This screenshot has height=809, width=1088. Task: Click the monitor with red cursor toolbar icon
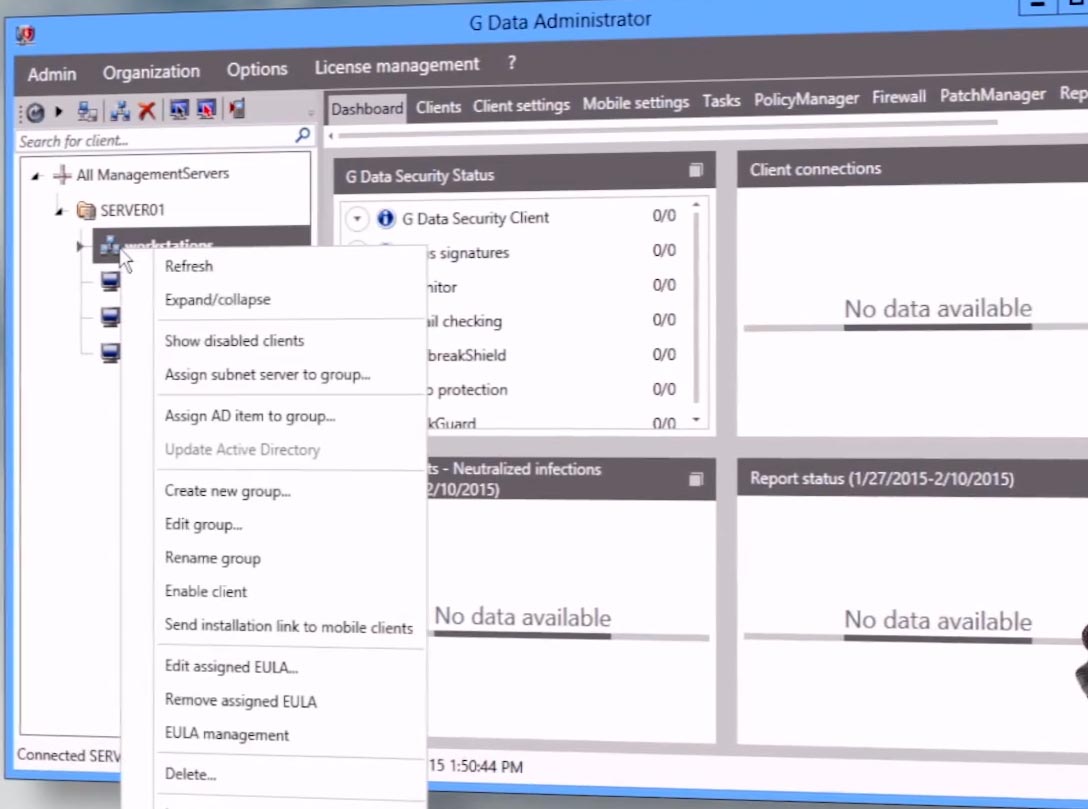206,108
